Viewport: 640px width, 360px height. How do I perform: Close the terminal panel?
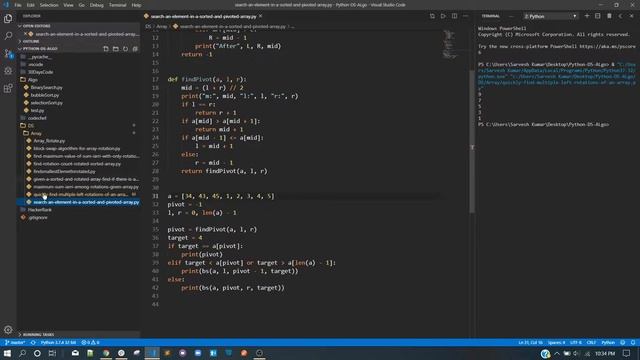(631, 16)
